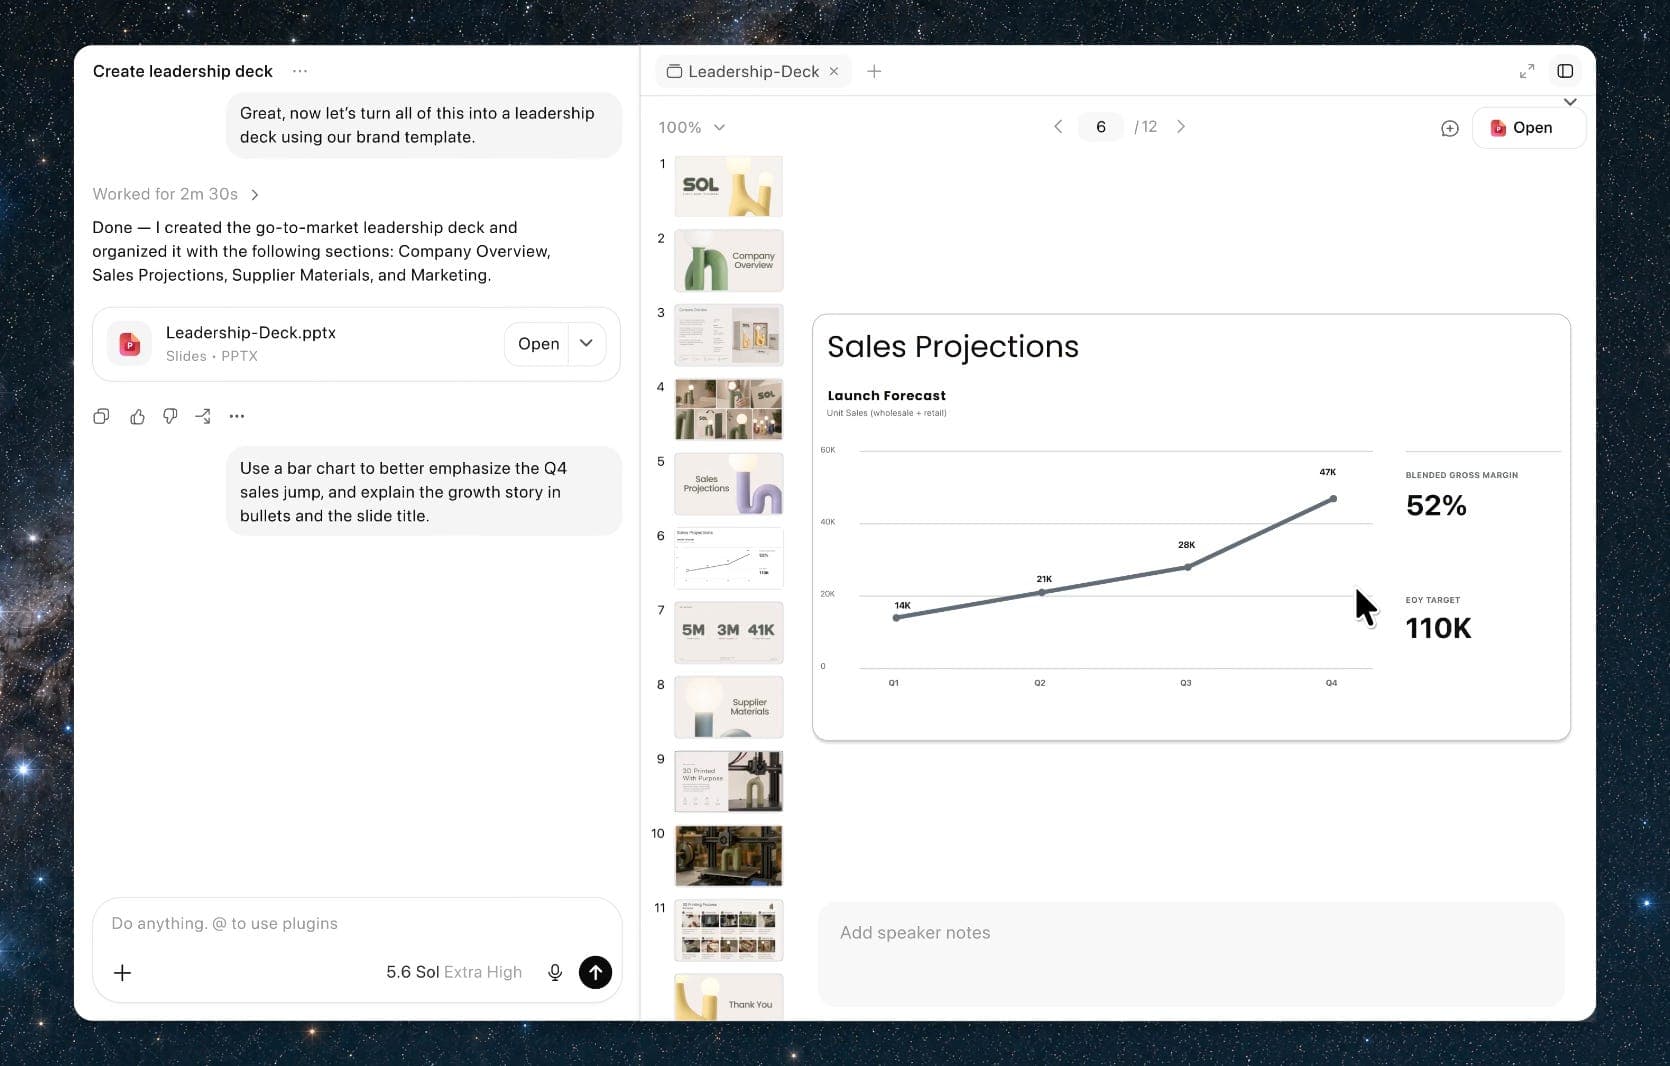1670x1066 pixels.
Task: Select slide 9 3D Printed thumbnail
Action: click(729, 781)
